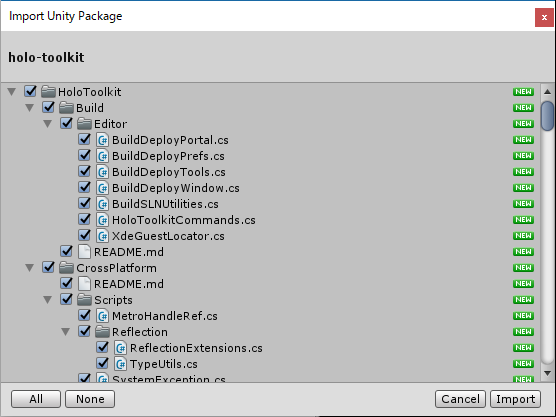Select the Reflection folder label
The height and width of the screenshot is (417, 556).
[x=140, y=332]
